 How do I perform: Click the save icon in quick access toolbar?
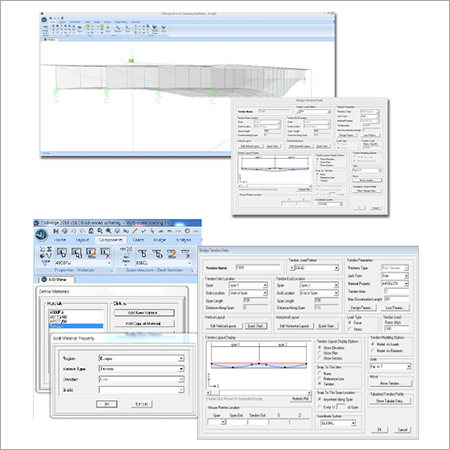click(56, 231)
